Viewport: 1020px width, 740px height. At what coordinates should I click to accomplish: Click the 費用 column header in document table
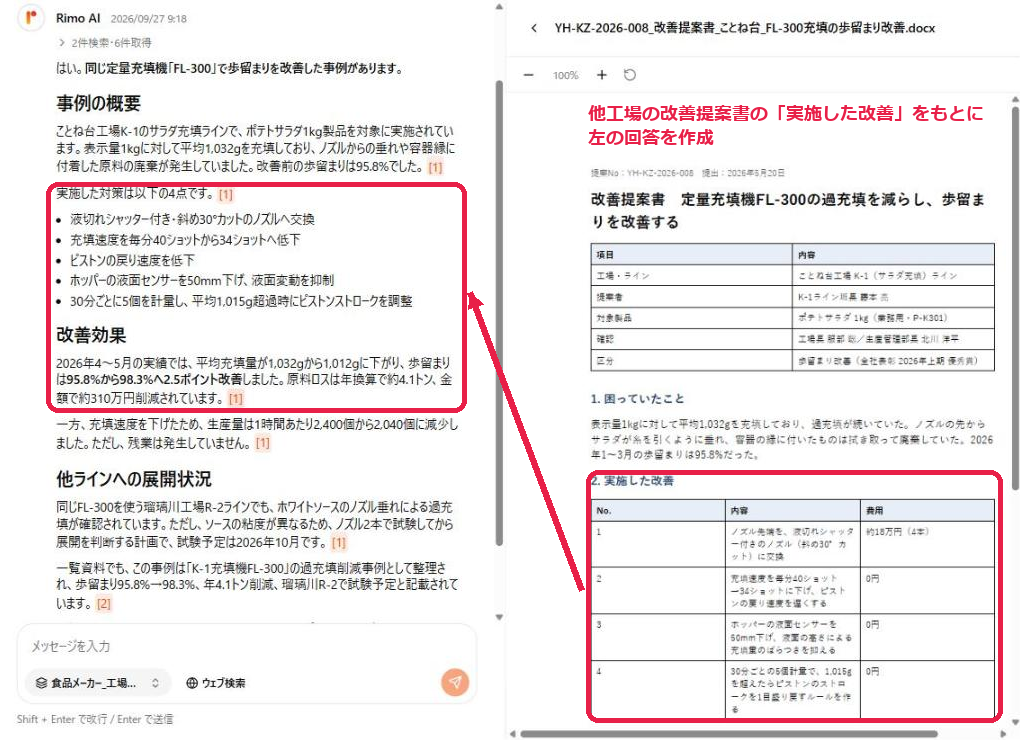pos(874,510)
